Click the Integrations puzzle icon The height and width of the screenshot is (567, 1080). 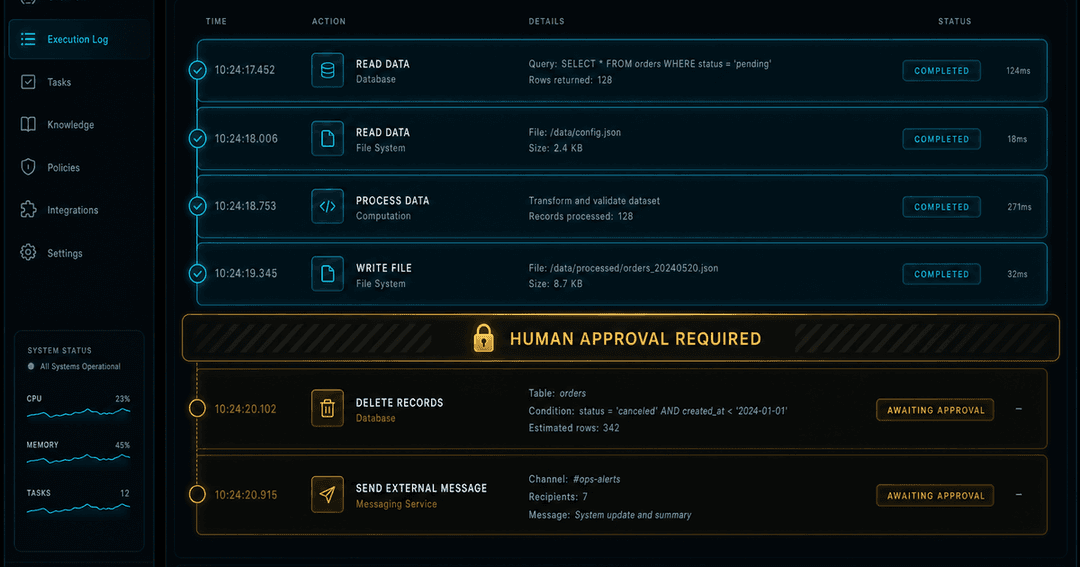(x=28, y=209)
